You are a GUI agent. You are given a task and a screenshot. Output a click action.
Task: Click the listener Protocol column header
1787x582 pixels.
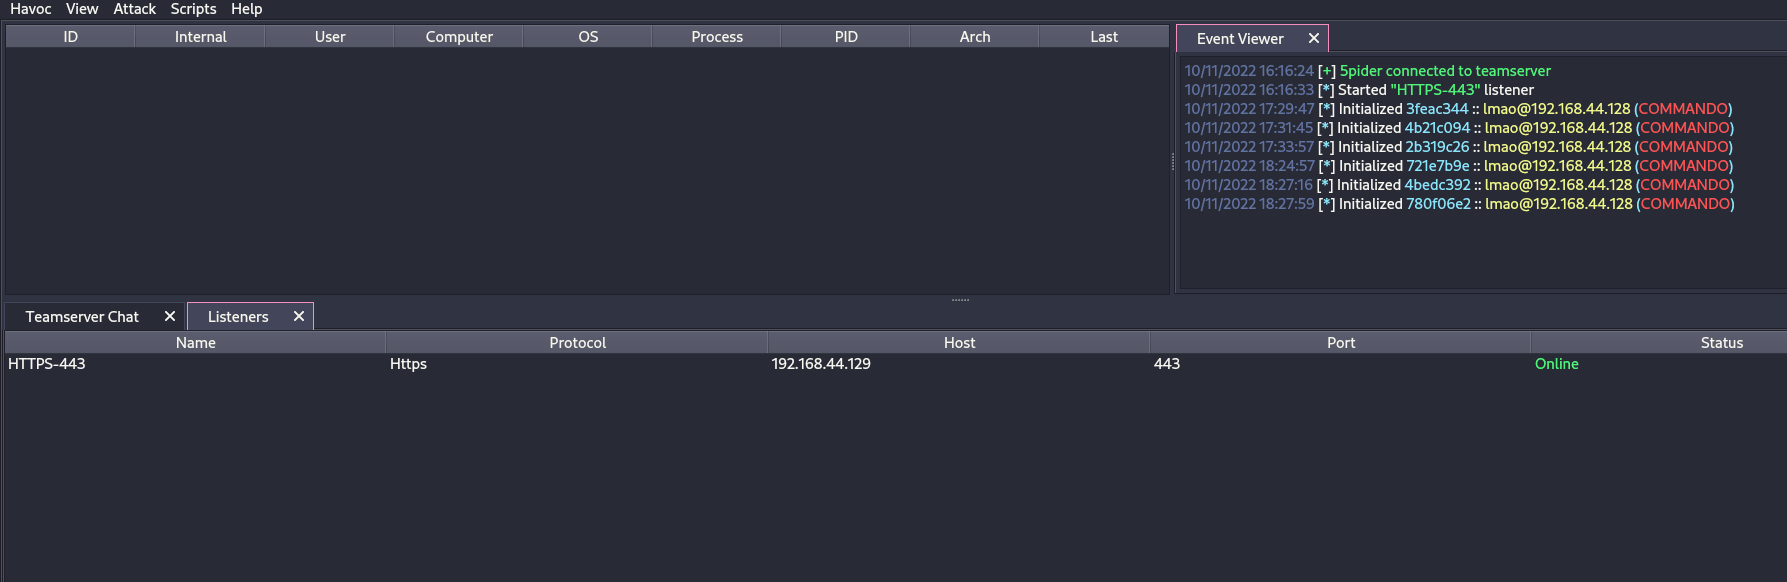click(577, 343)
